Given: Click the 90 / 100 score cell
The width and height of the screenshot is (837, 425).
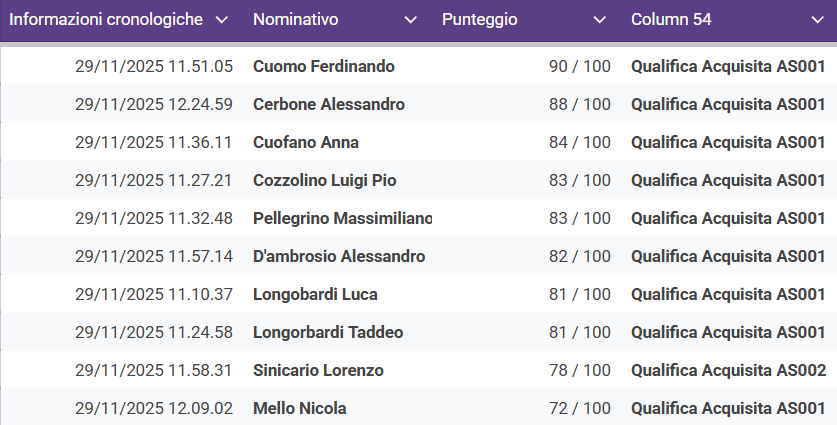Looking at the screenshot, I should [x=580, y=67].
